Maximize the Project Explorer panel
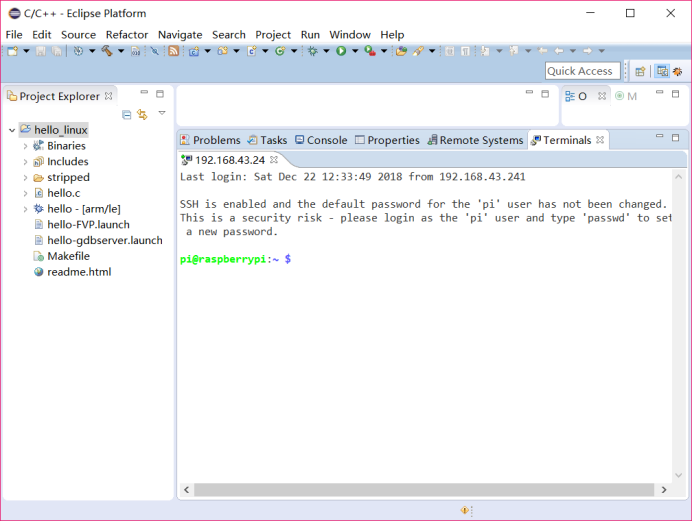 coord(160,94)
